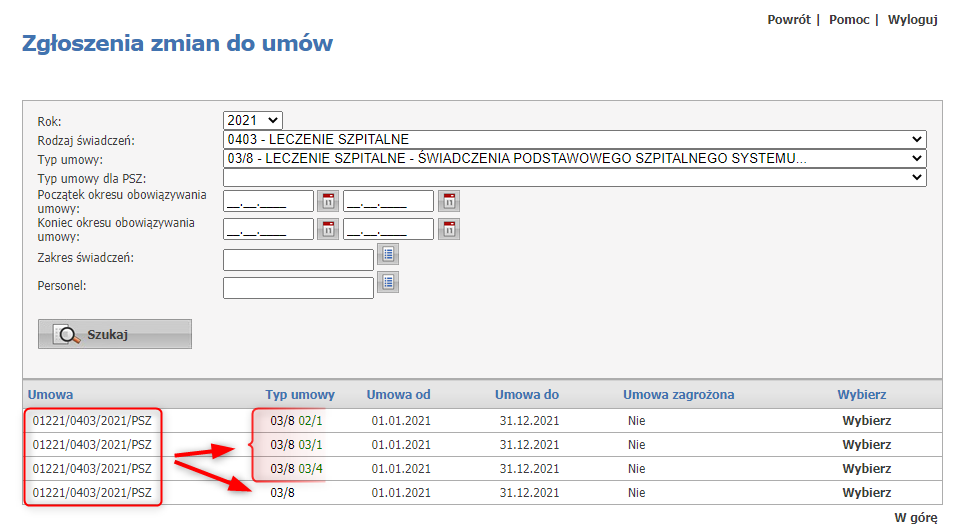963x530 pixels.
Task: Click inside the Zakres świadczeń text field
Action: click(298, 260)
